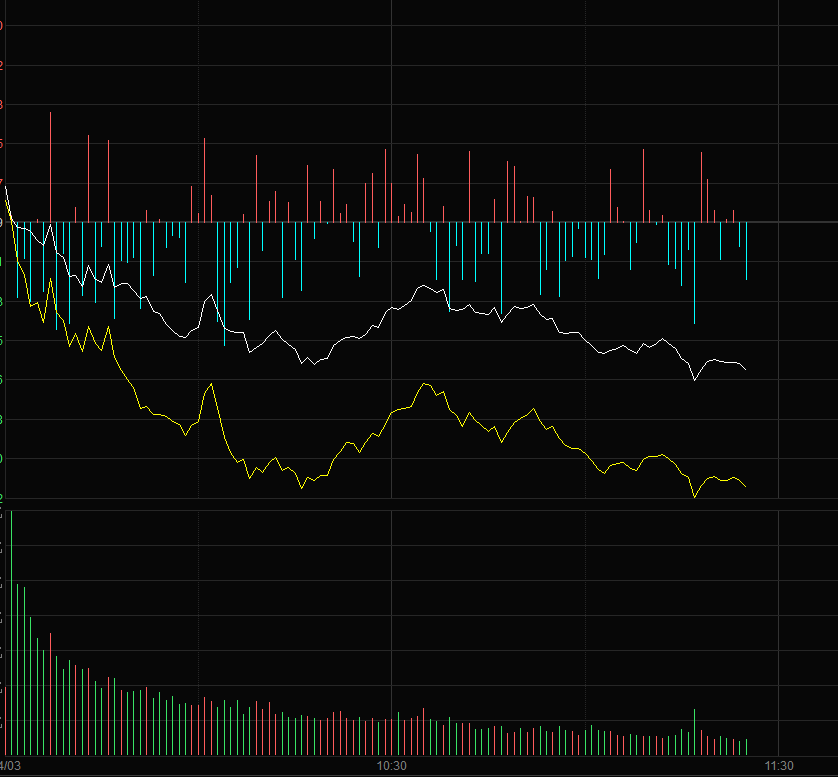Click the 10:30 time axis label
This screenshot has height=777, width=838.
pos(391,766)
